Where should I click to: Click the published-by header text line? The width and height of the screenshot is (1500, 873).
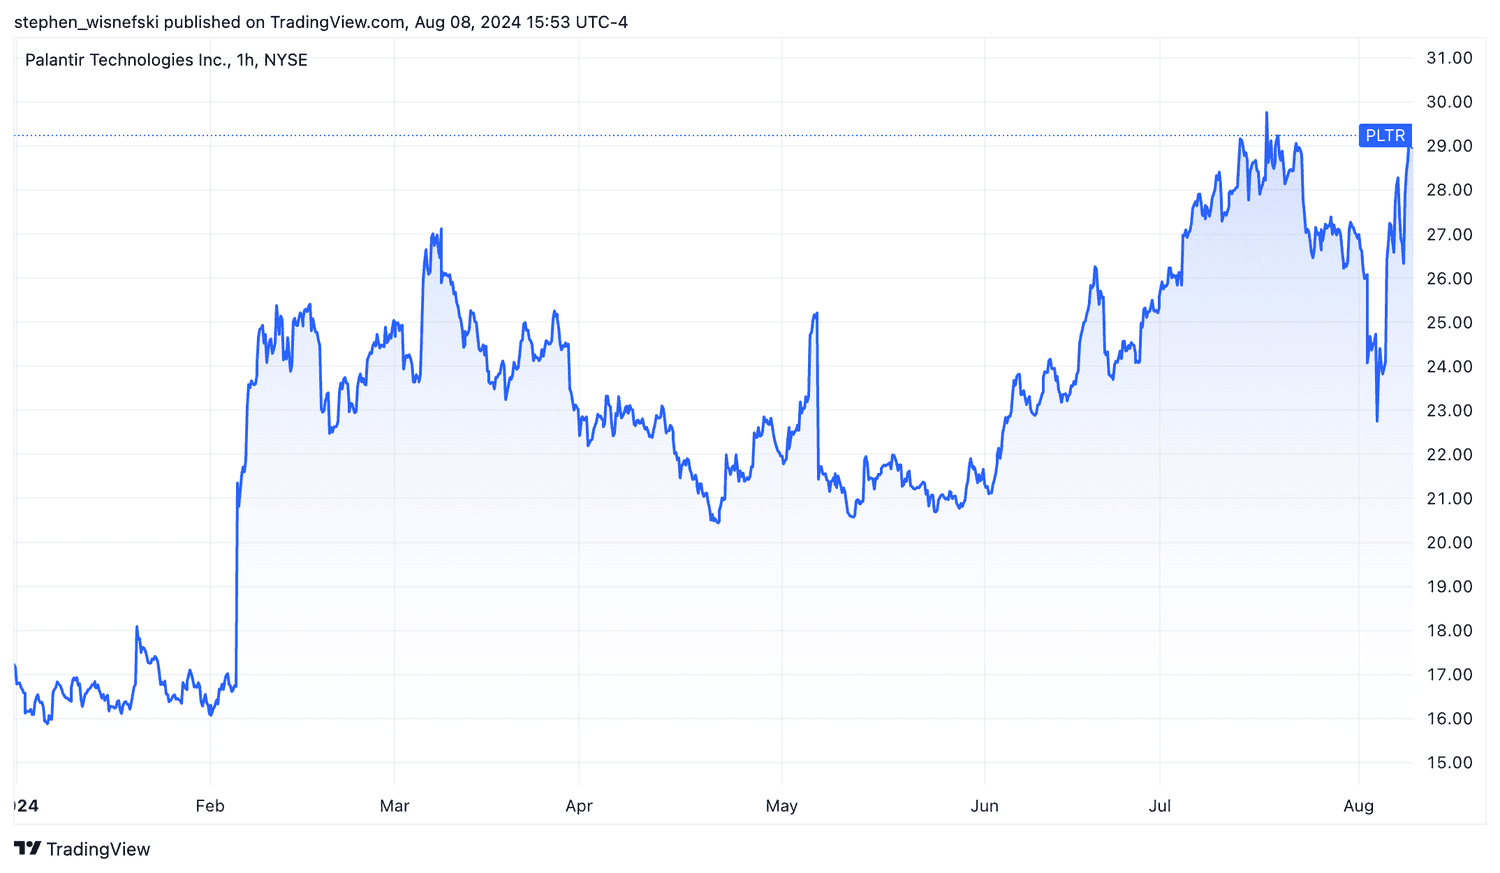click(321, 22)
